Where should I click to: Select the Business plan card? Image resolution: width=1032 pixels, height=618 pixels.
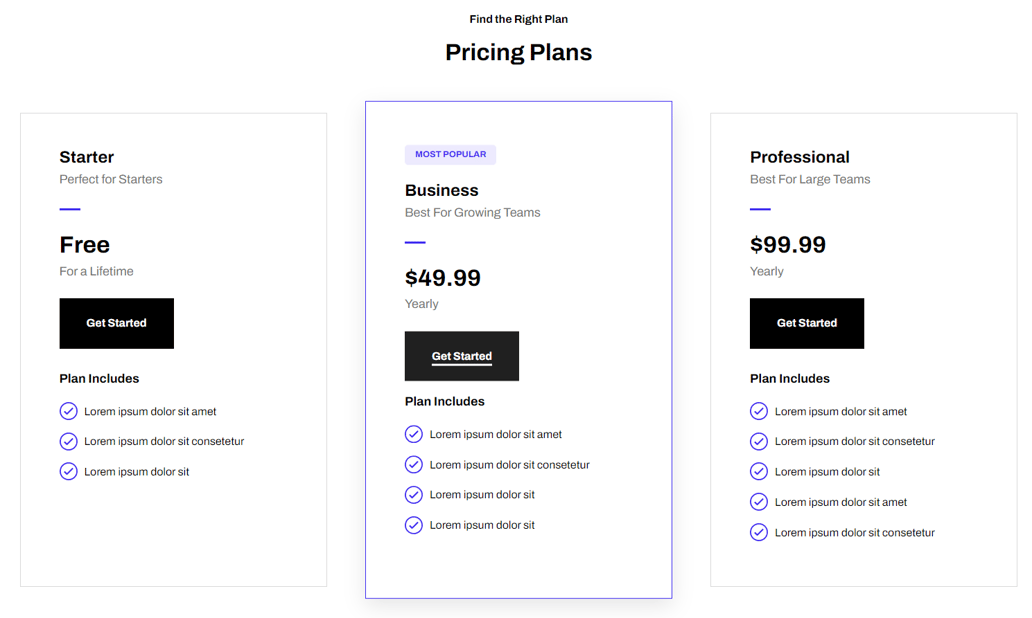click(x=518, y=350)
